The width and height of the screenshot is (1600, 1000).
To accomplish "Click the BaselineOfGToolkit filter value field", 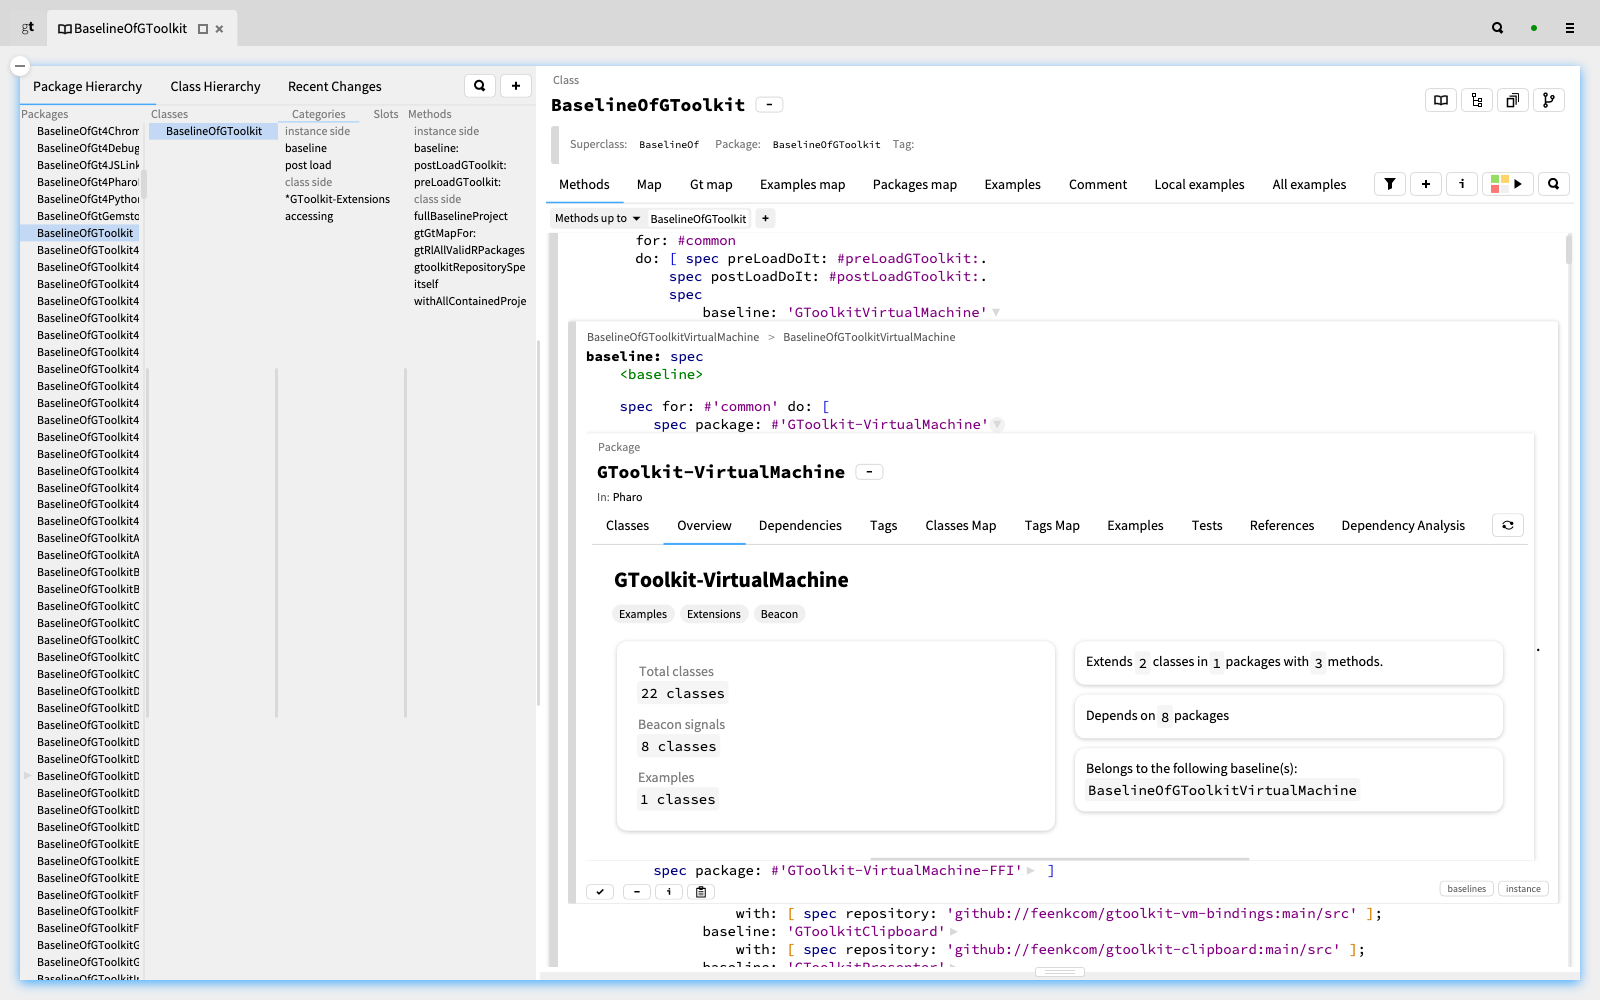I will coord(698,219).
